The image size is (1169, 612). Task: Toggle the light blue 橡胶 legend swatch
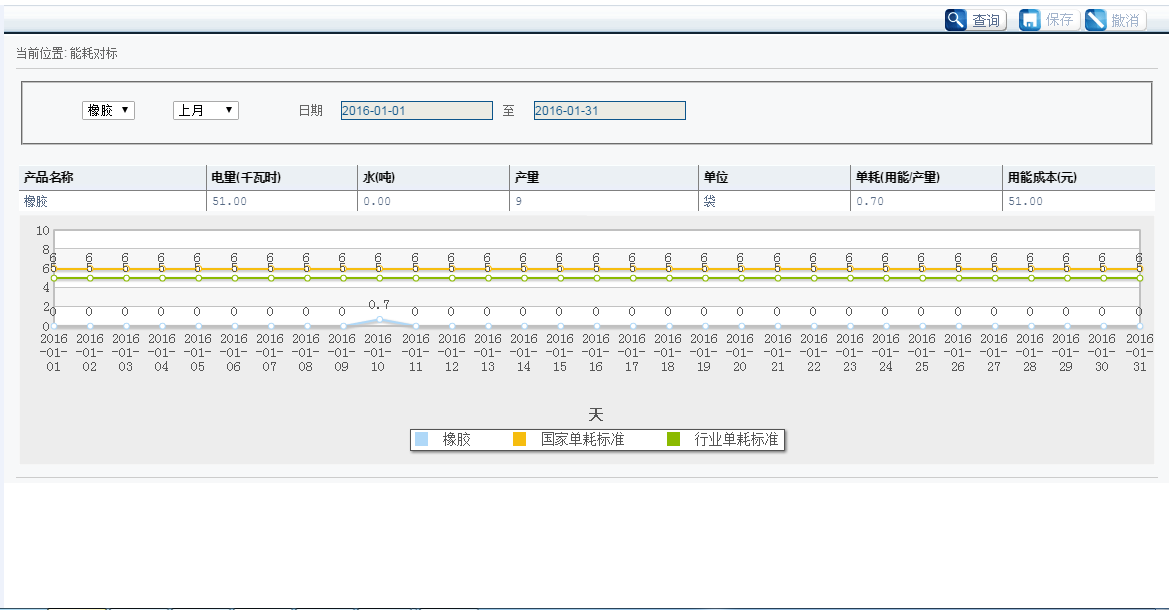422,439
